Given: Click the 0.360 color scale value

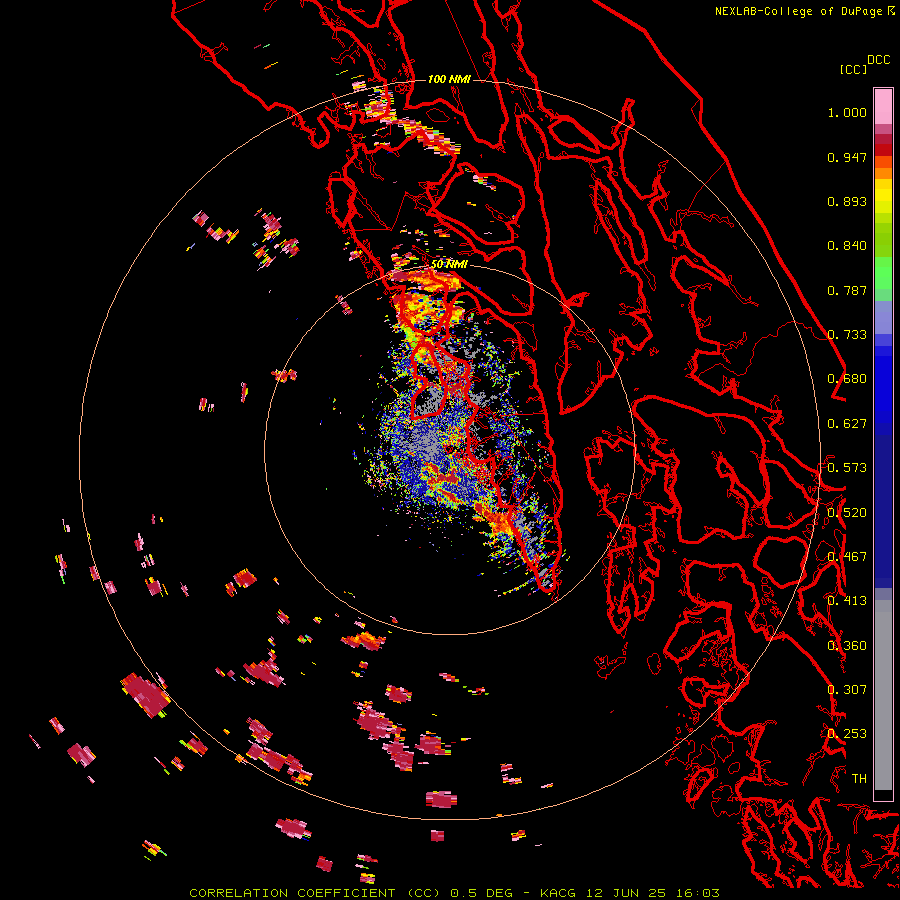Looking at the screenshot, I should pos(847,646).
